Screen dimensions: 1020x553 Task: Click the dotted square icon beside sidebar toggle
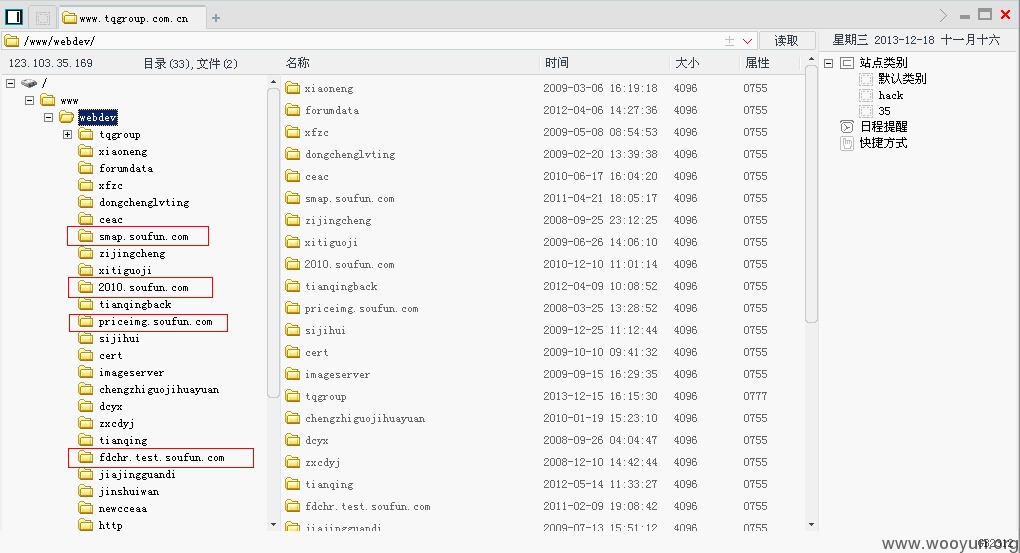43,18
